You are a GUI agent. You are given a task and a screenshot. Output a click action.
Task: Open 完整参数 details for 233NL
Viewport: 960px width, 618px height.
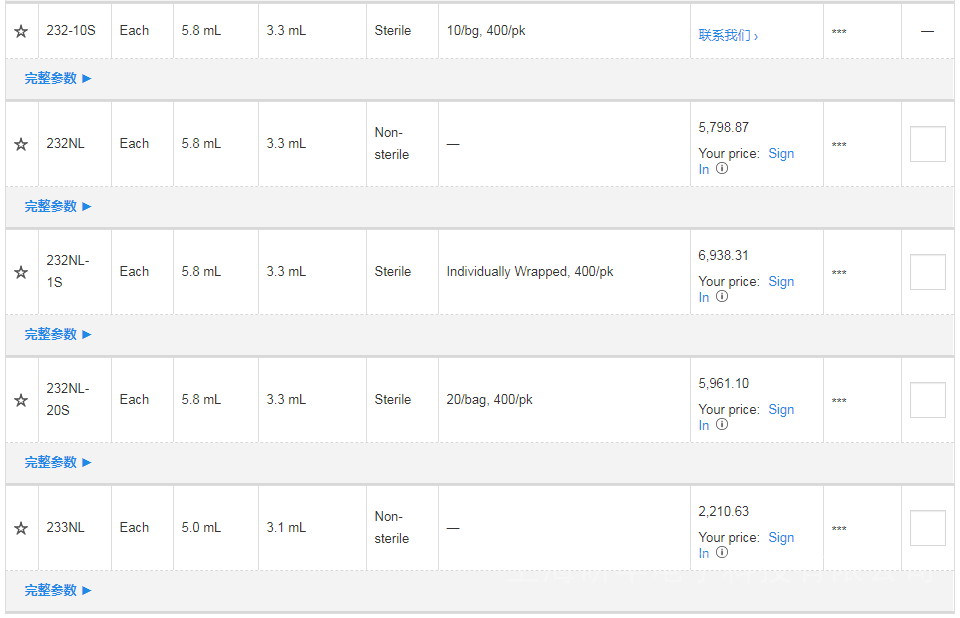click(58, 590)
